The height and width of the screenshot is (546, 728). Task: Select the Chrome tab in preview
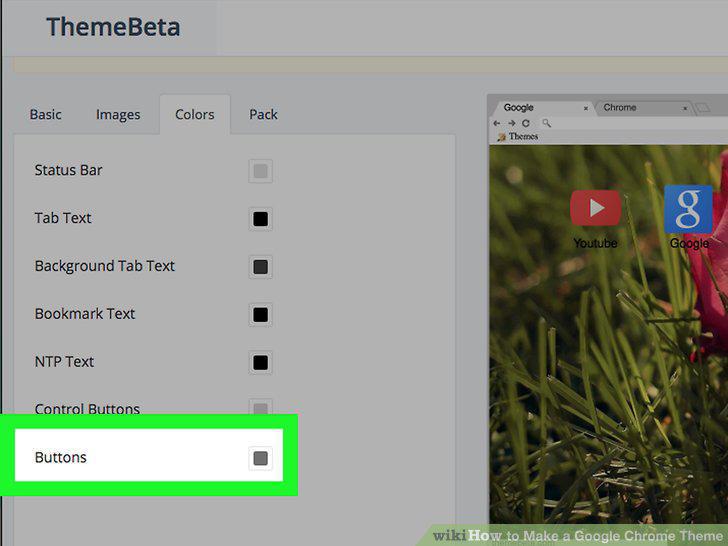[x=643, y=107]
